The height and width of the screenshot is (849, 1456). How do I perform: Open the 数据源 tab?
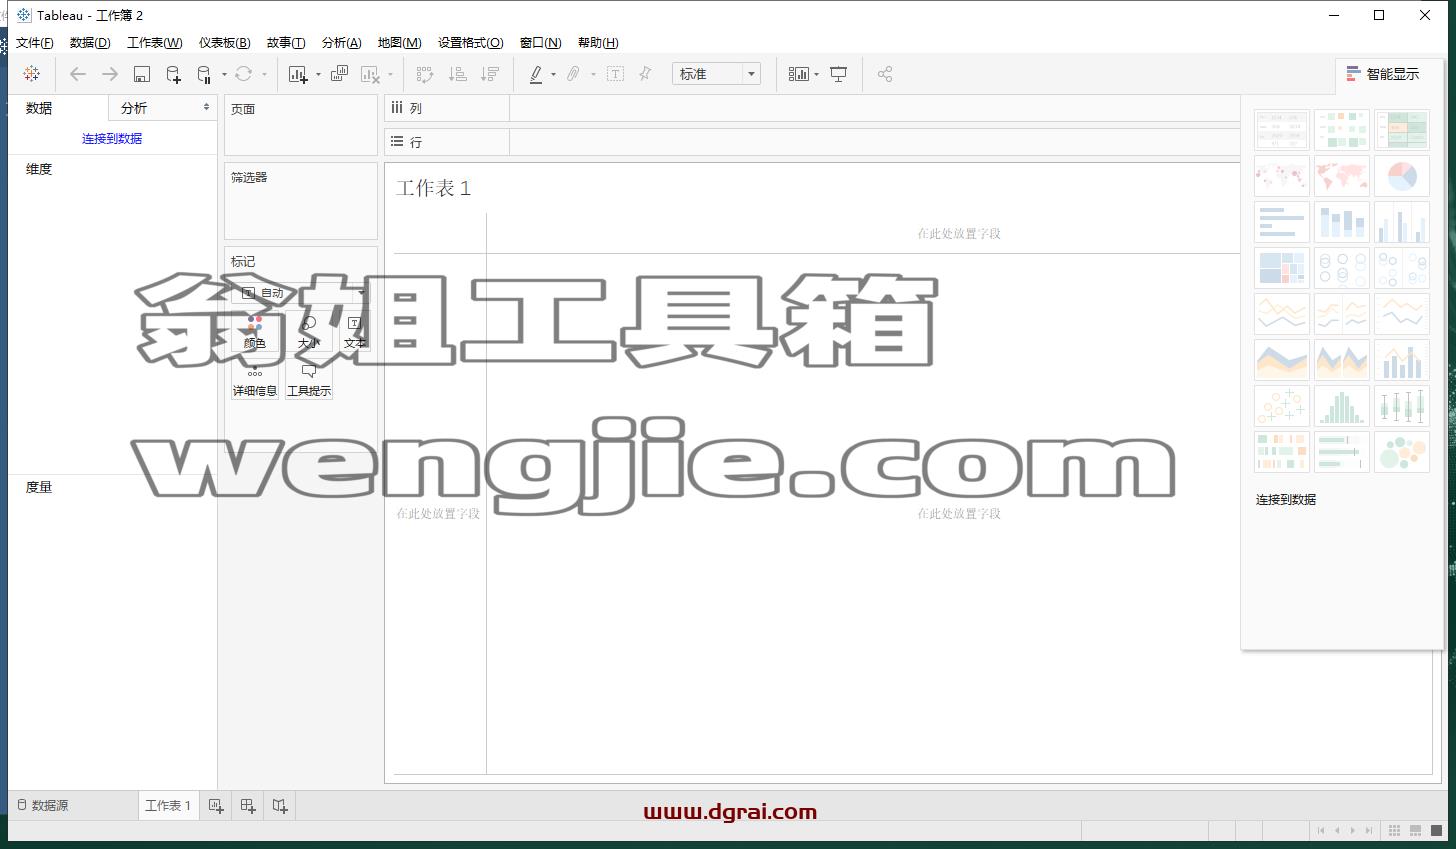click(43, 806)
